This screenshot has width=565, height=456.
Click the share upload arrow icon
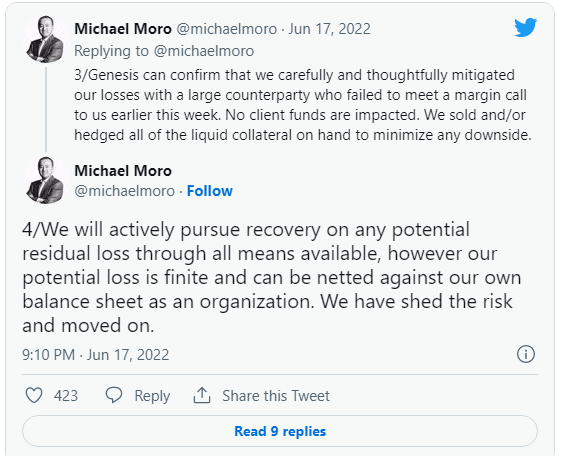click(202, 395)
